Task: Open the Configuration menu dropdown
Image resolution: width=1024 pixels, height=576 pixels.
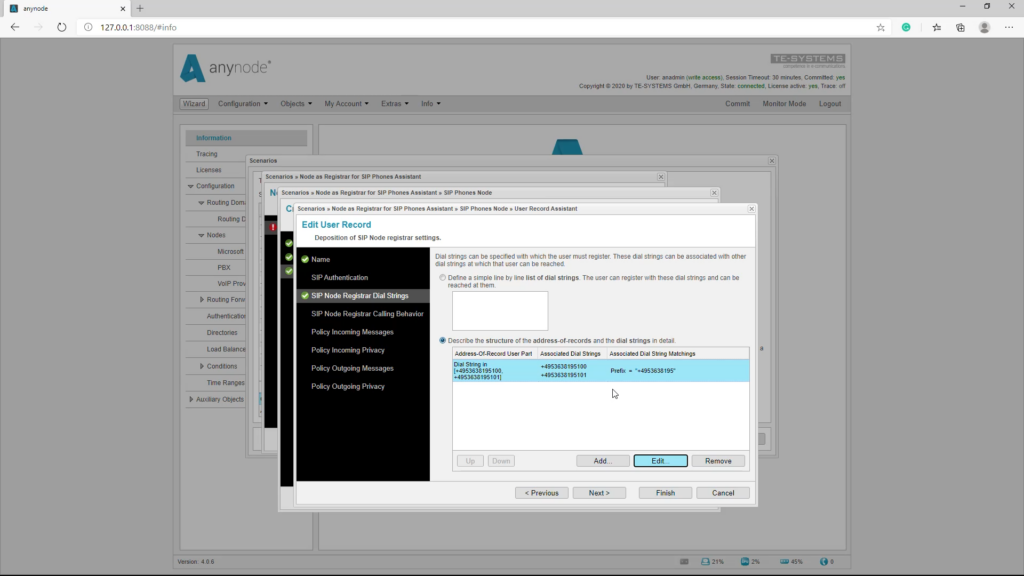Action: click(242, 104)
